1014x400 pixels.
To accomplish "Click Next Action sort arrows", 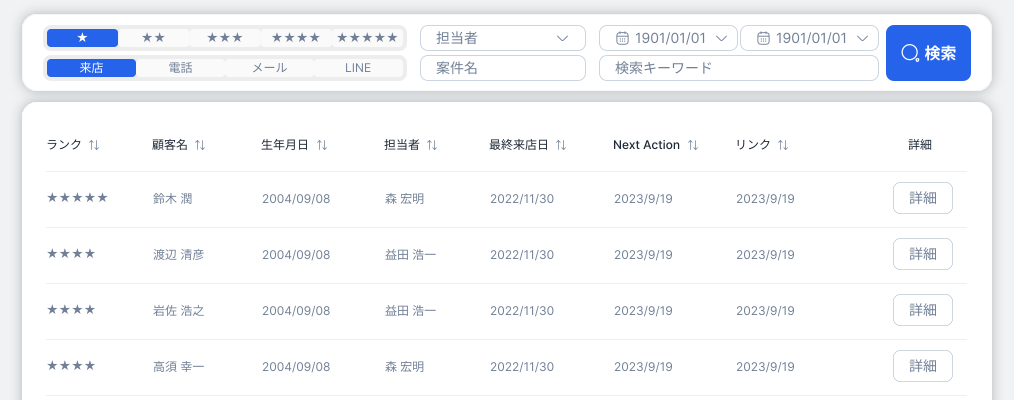I will click(693, 145).
